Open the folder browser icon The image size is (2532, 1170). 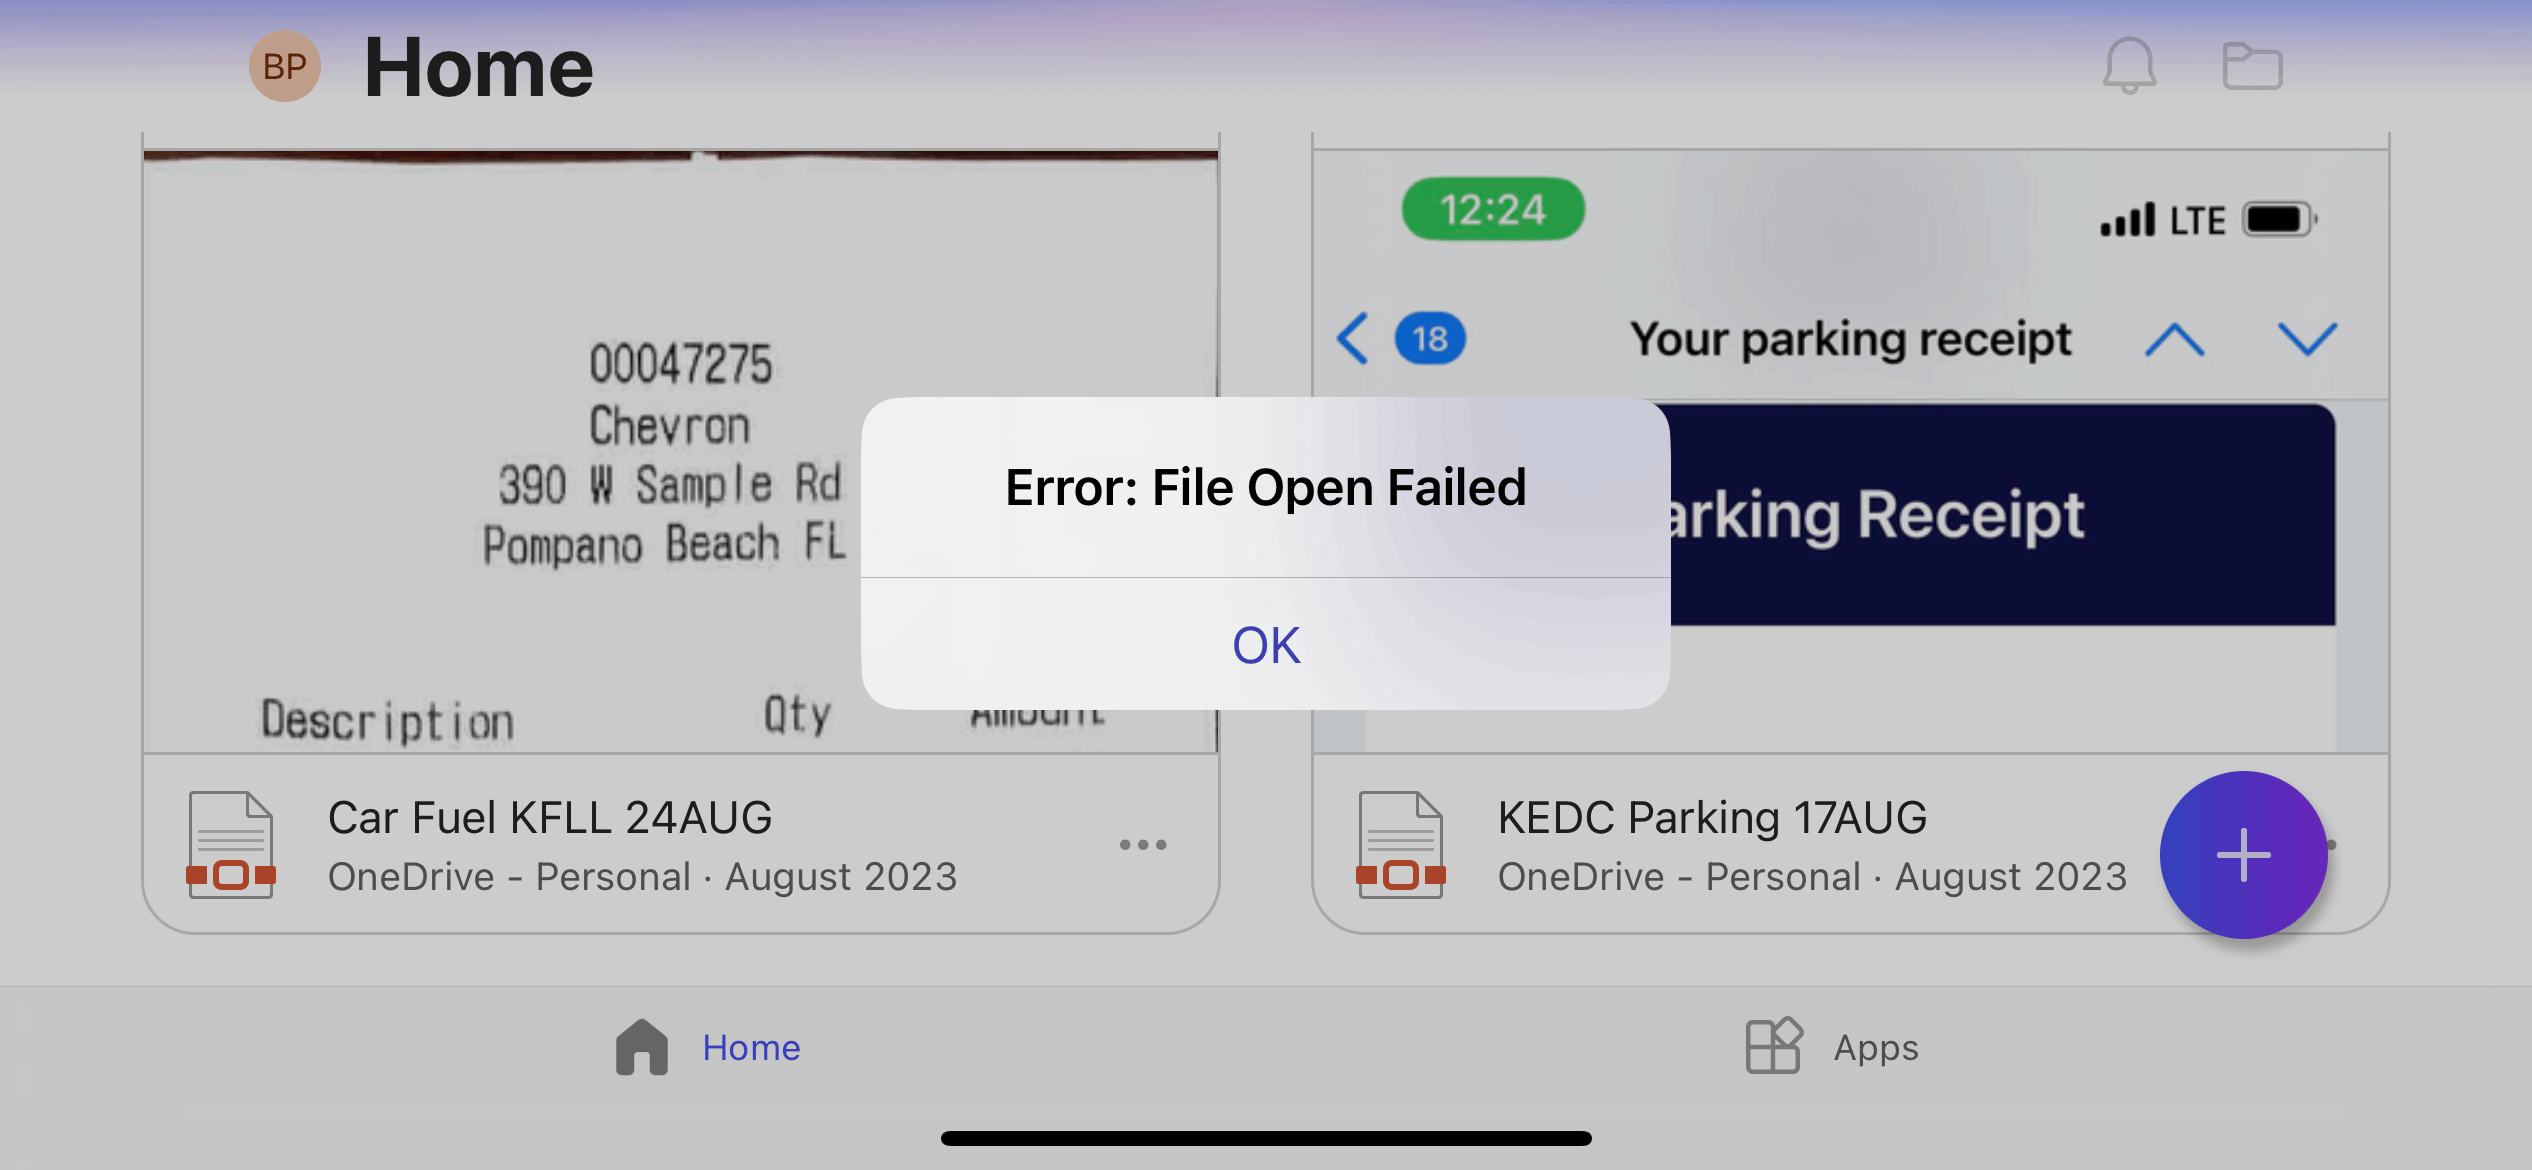pos(2252,66)
